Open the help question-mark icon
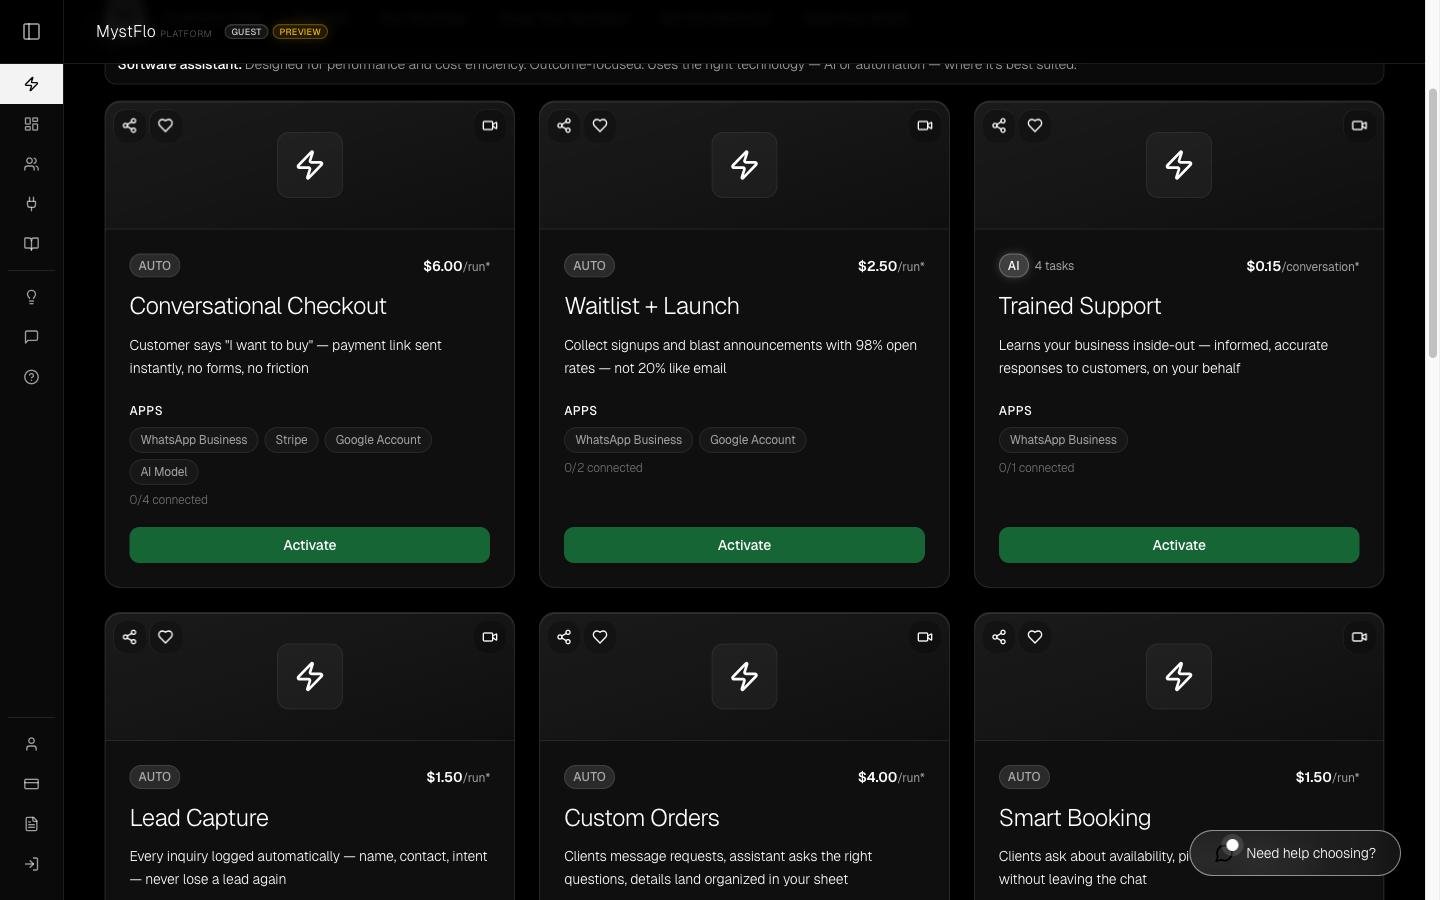The height and width of the screenshot is (900, 1440). coord(31,377)
